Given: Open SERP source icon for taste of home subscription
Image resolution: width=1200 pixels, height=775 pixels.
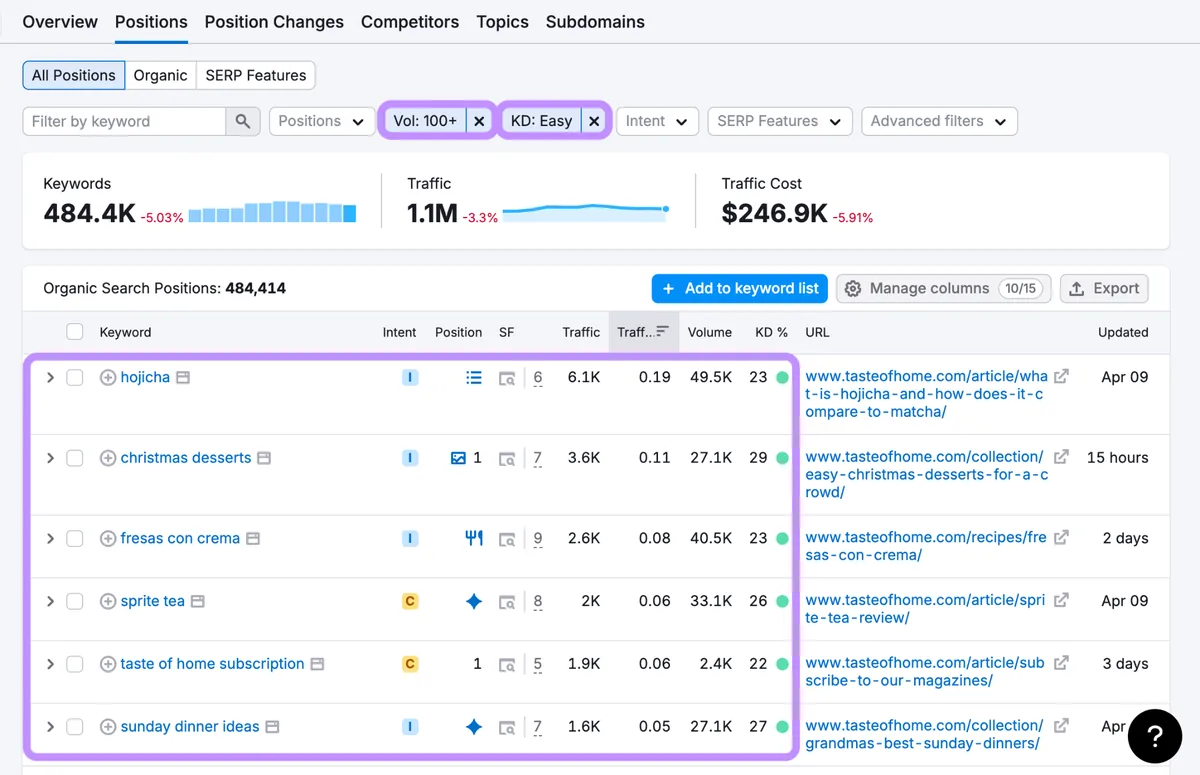Looking at the screenshot, I should coord(507,665).
